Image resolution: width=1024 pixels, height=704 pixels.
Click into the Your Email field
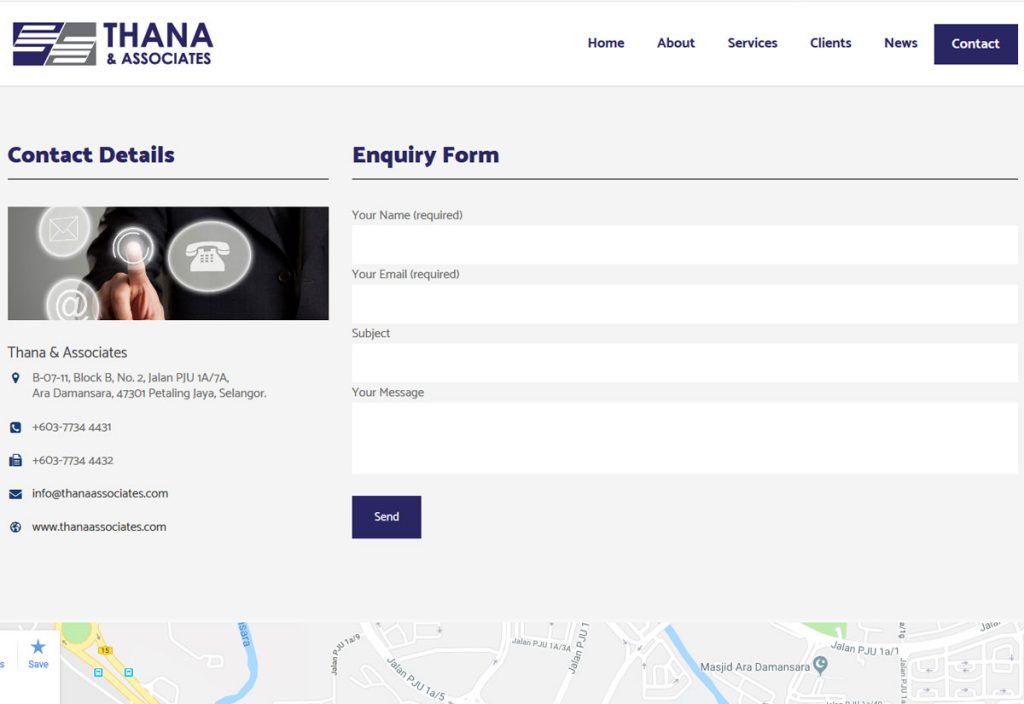(x=684, y=304)
